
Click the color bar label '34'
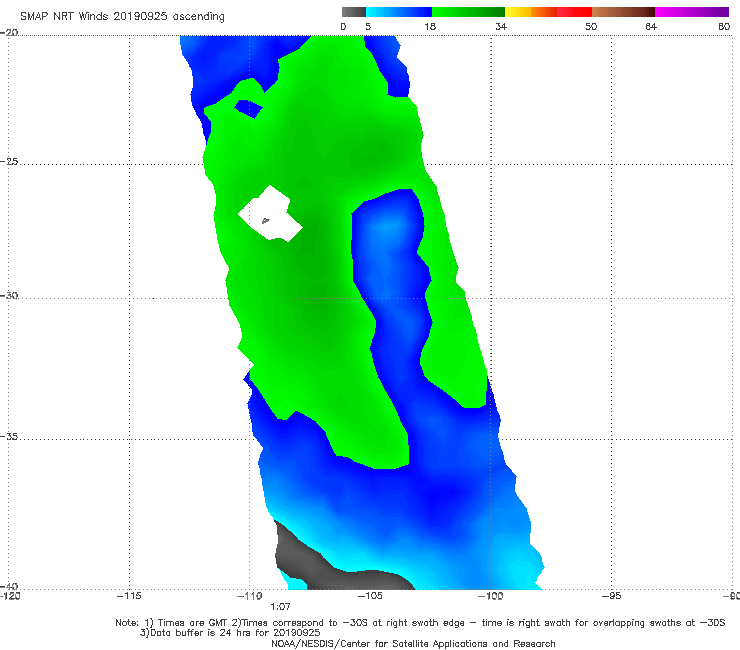pyautogui.click(x=501, y=26)
